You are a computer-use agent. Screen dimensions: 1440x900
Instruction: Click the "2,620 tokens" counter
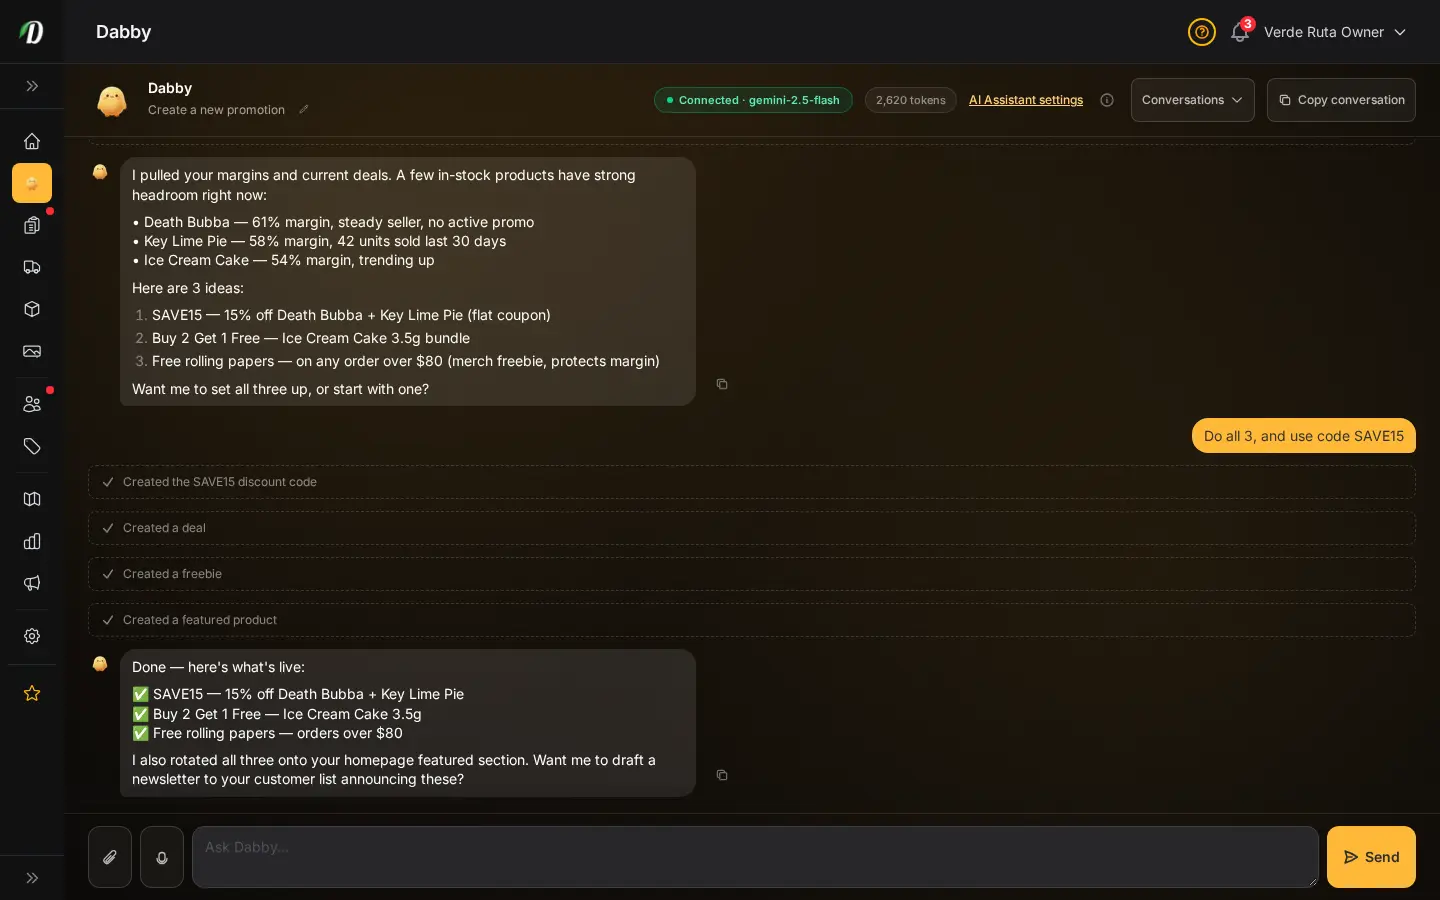[911, 100]
